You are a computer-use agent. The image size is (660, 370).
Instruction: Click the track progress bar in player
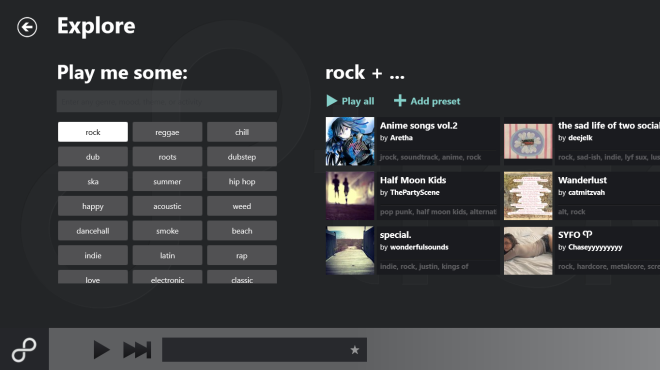(x=264, y=350)
